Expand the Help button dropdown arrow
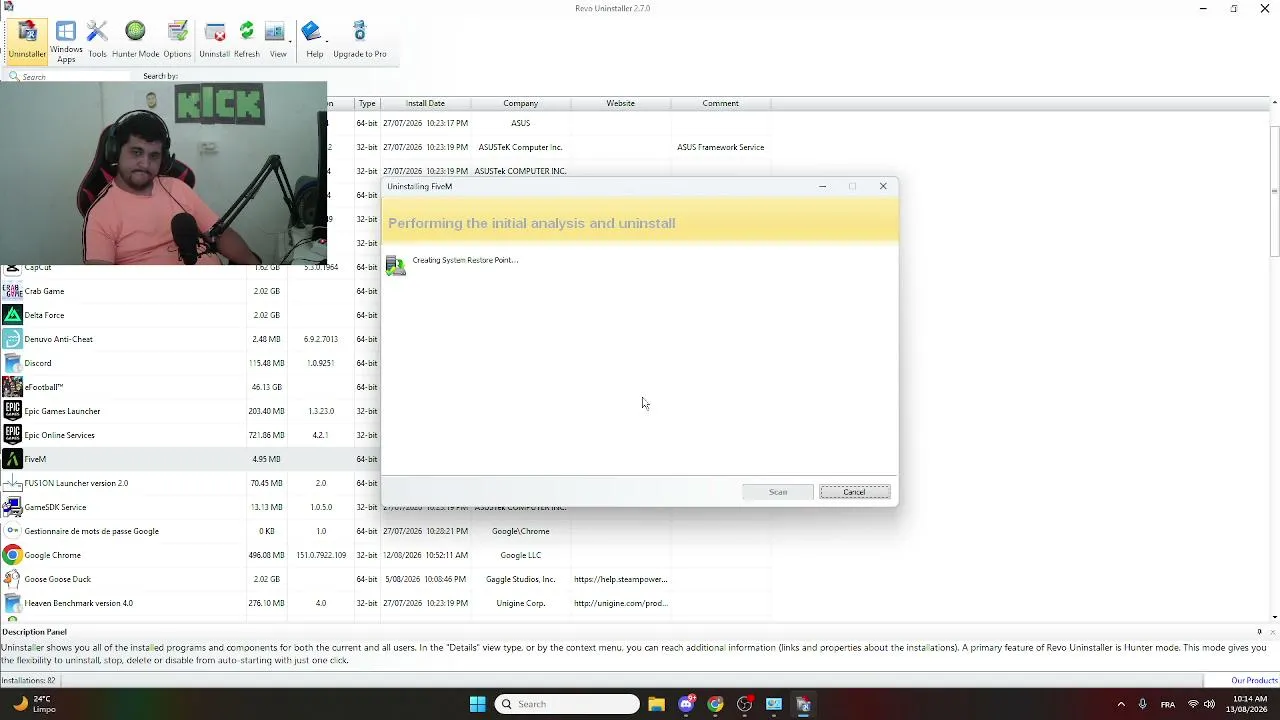Viewport: 1280px width, 720px height. pos(325,40)
